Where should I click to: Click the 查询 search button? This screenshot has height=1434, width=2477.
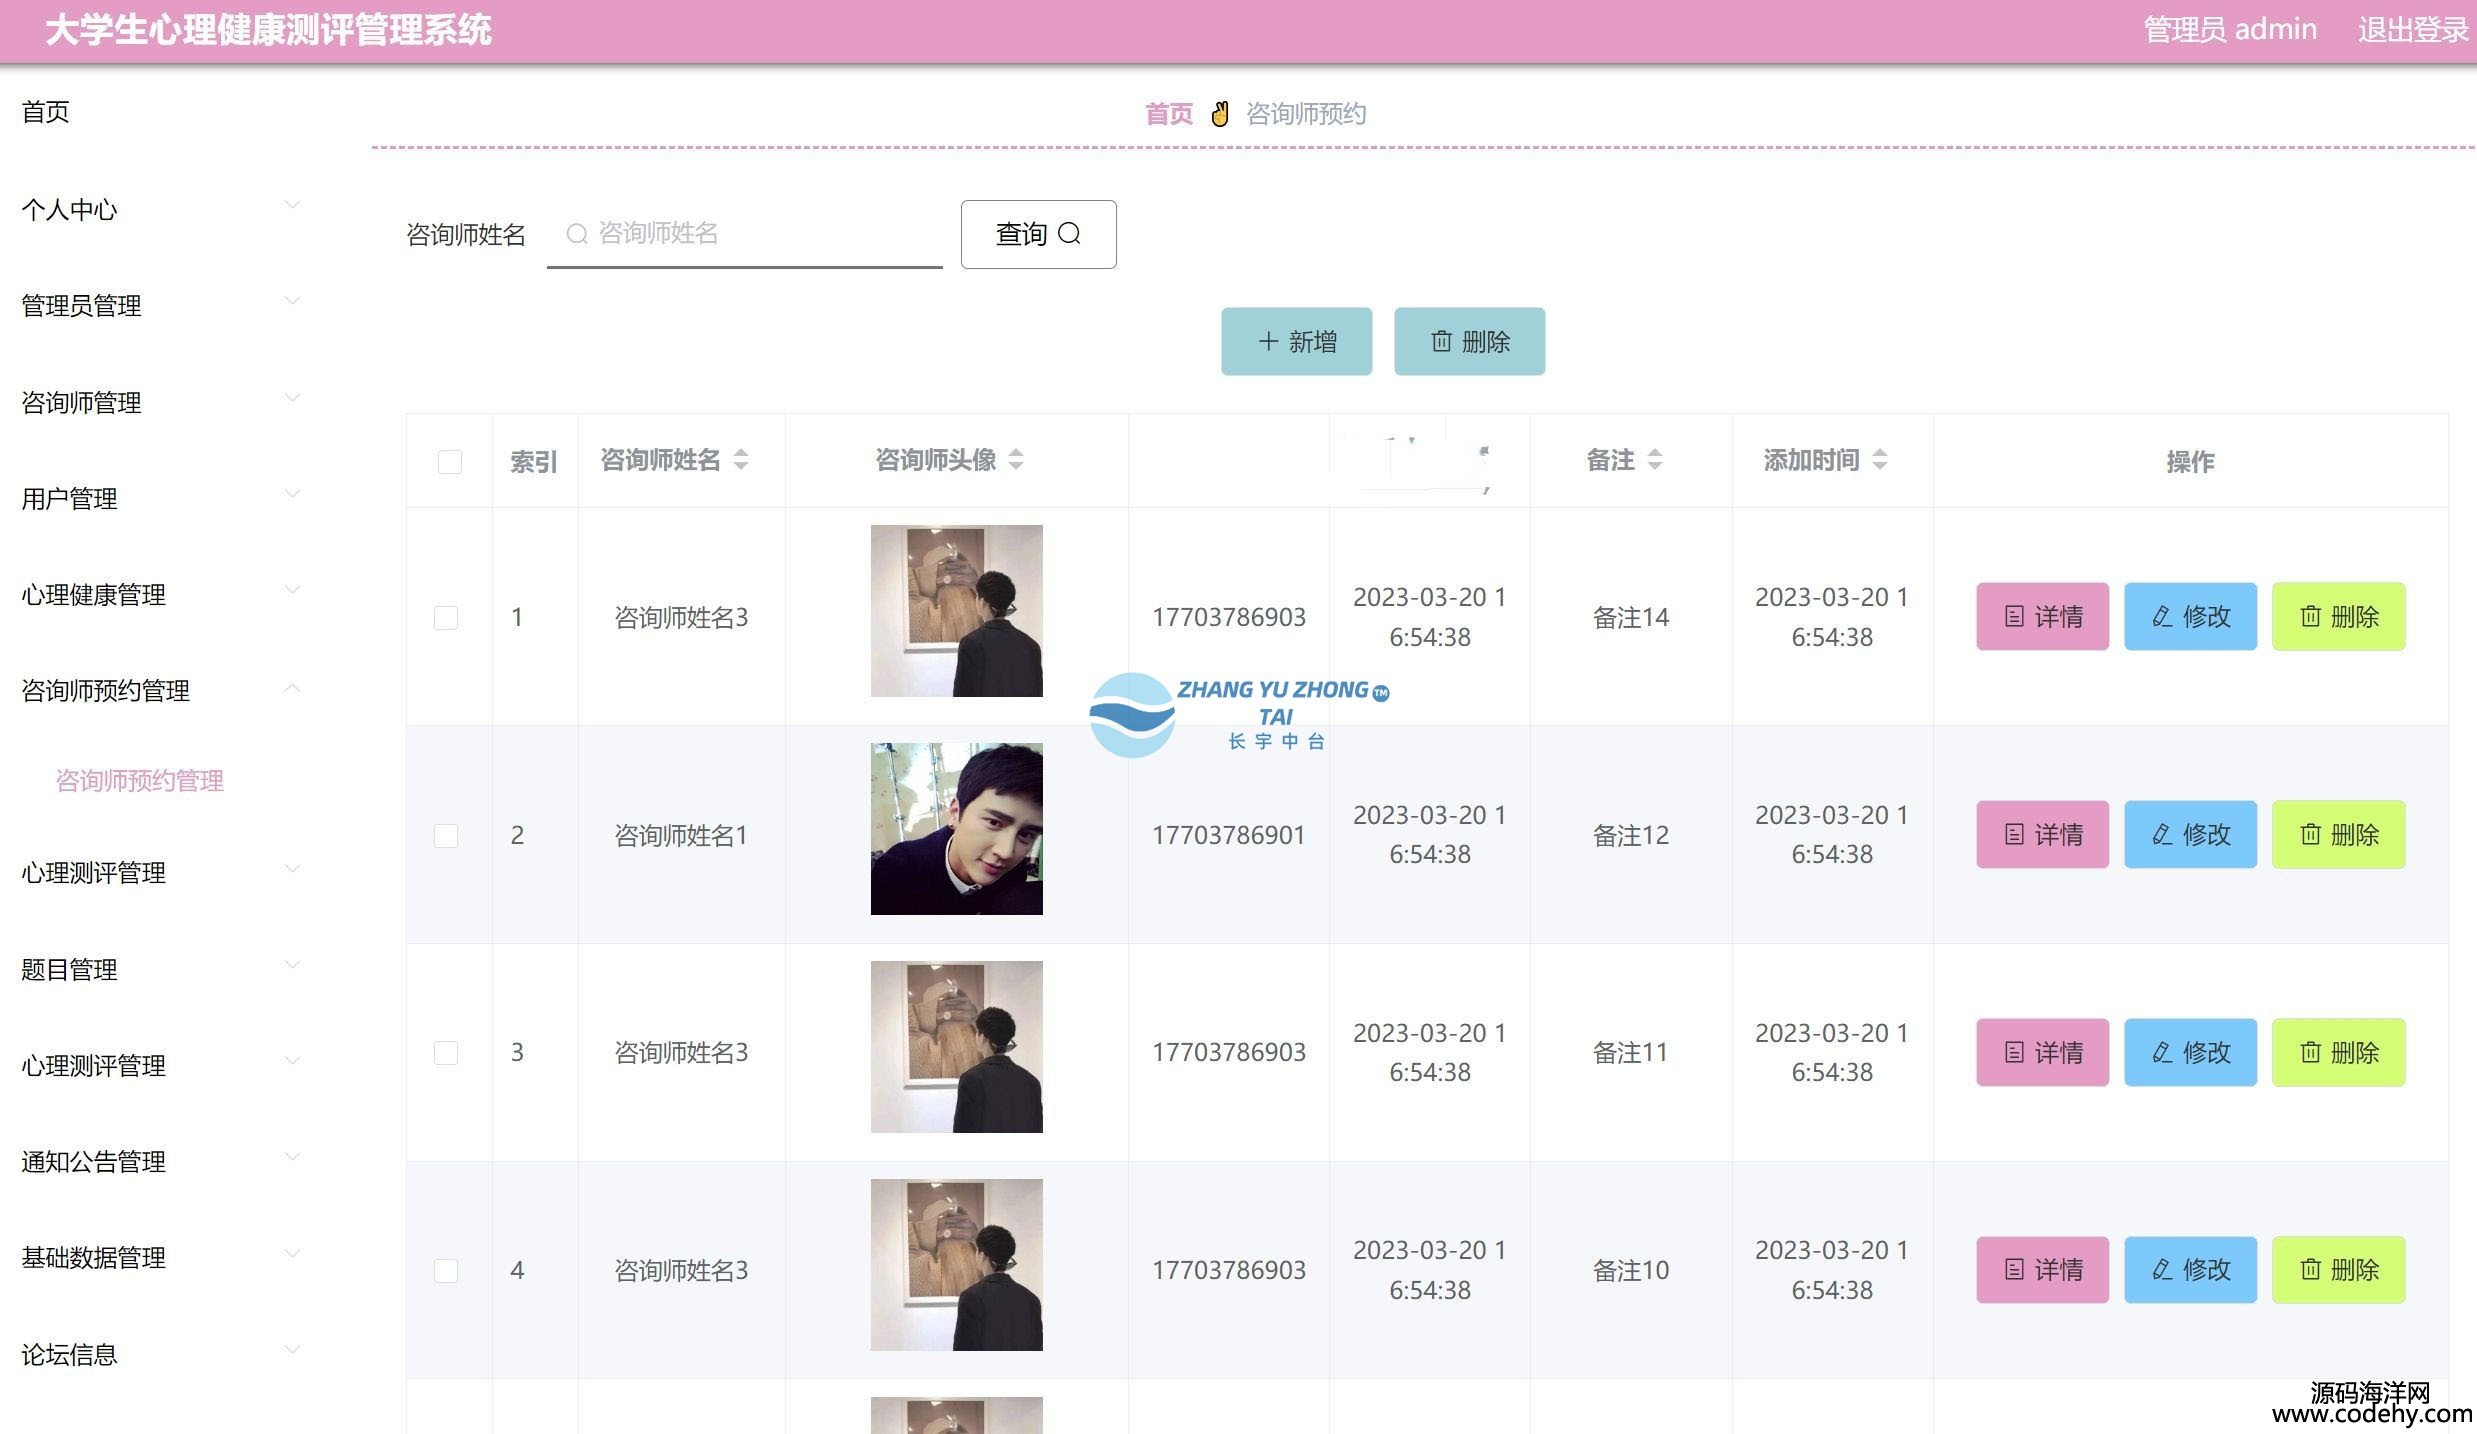tap(1038, 234)
